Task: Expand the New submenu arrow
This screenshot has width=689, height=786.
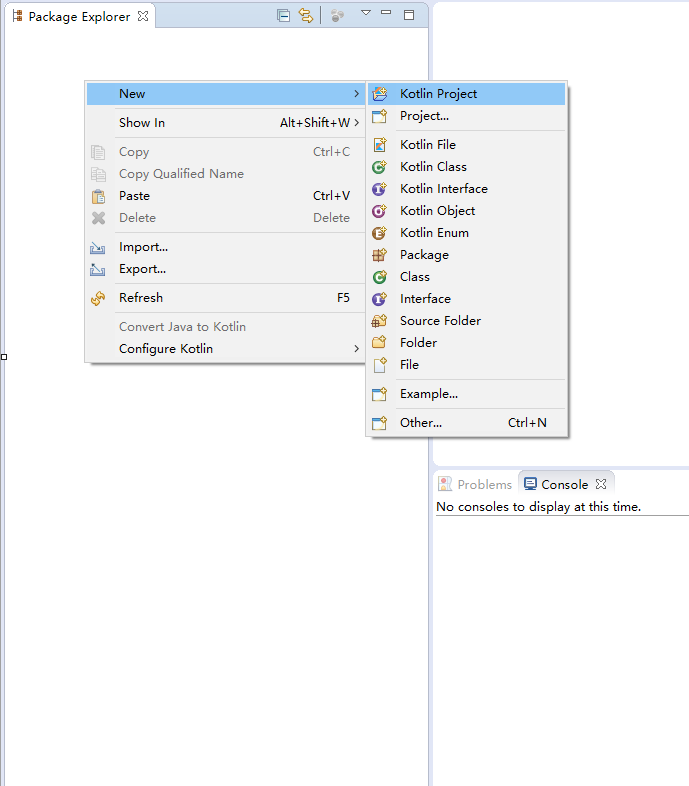Action: [x=357, y=94]
